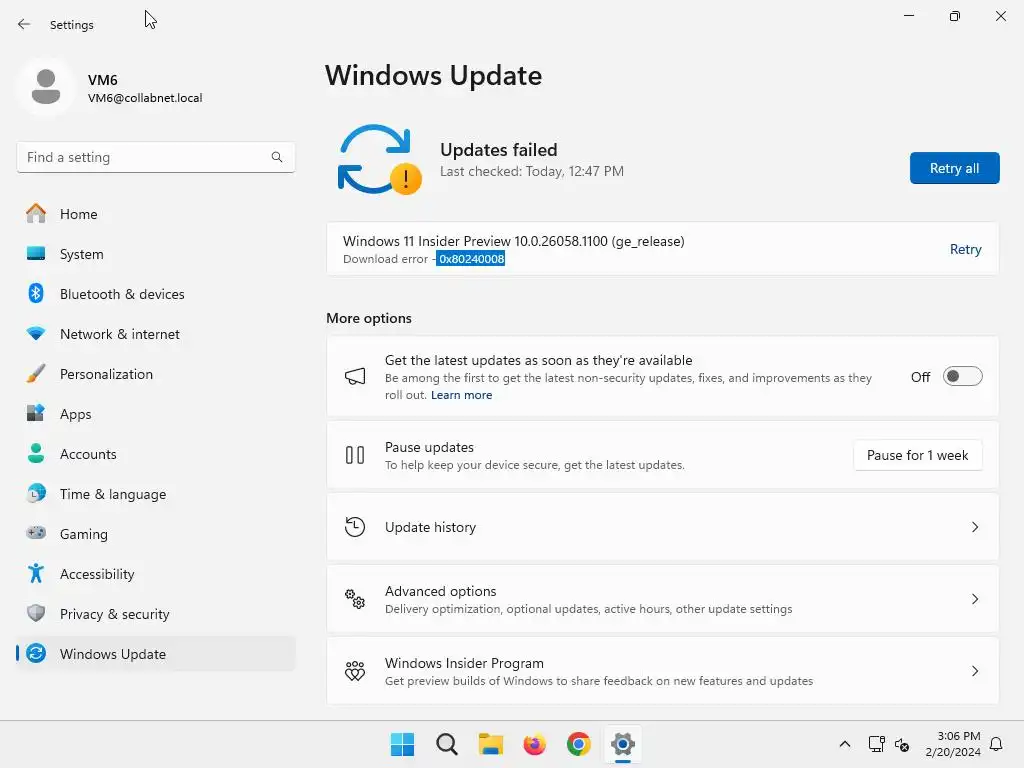Click the Gaming controller icon
The image size is (1024, 768).
[36, 533]
